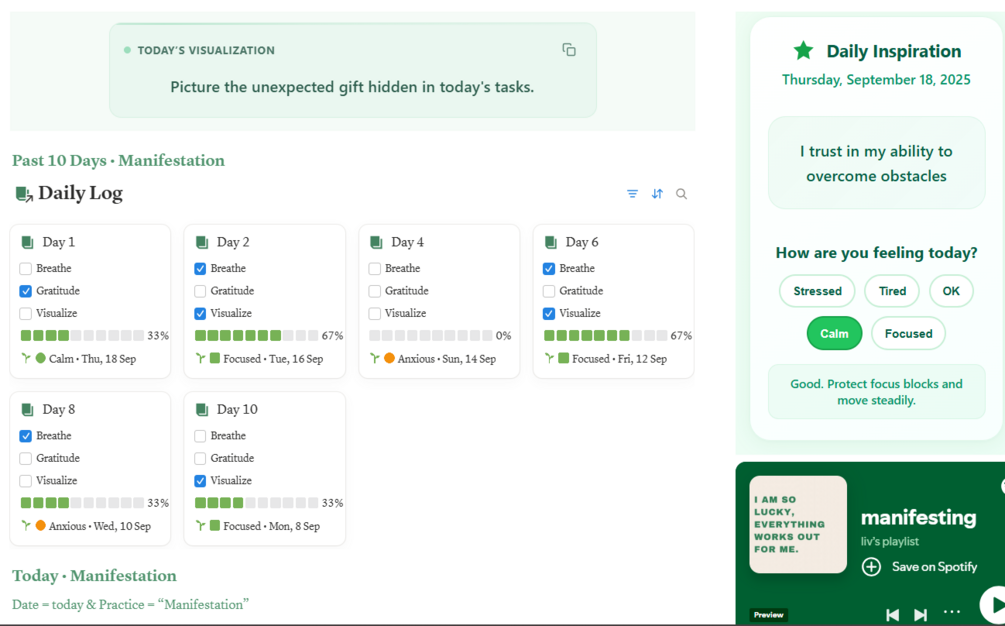Search the Daily Log database
Screen dimensions: 1005x626
point(681,194)
